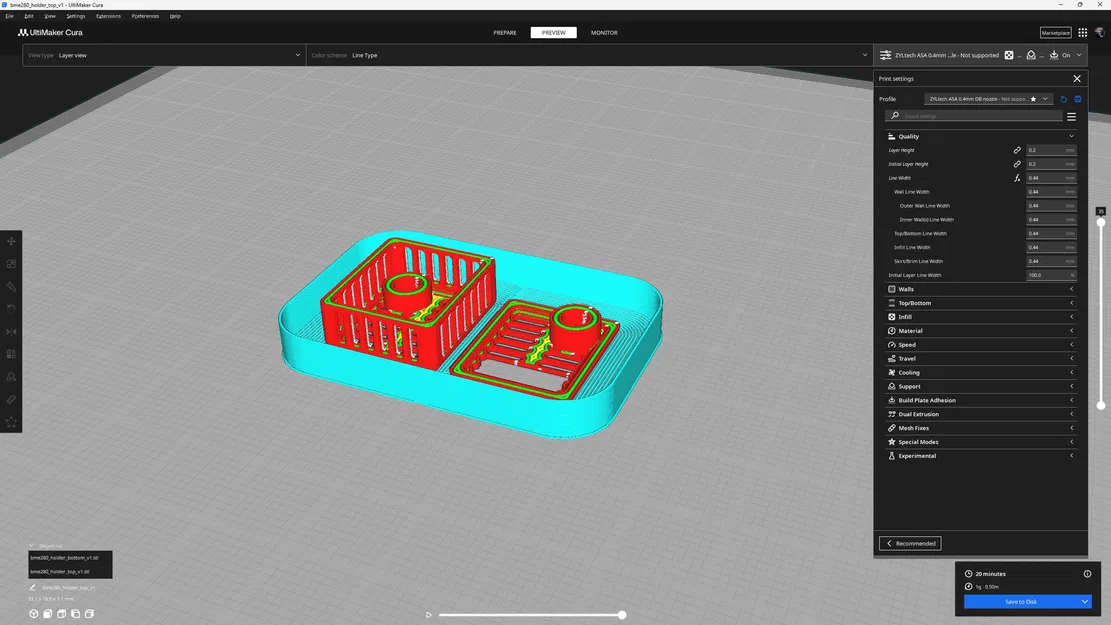1111x625 pixels.
Task: Click the star to favorite the profile
Action: pyautogui.click(x=1033, y=98)
